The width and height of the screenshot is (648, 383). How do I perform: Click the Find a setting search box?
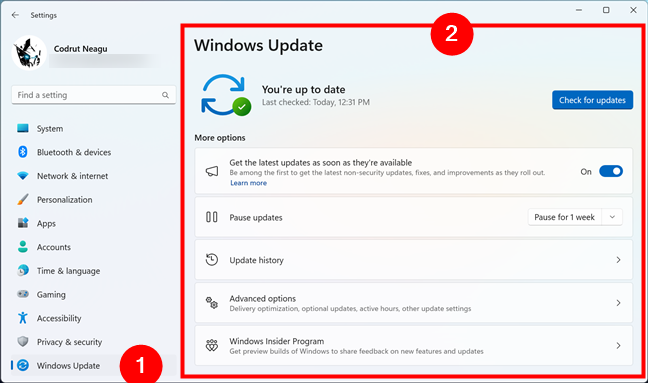pyautogui.click(x=94, y=95)
